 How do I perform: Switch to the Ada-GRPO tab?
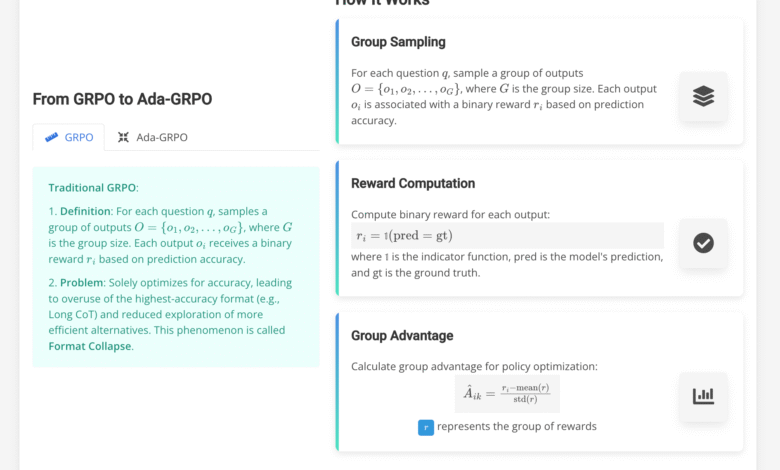pyautogui.click(x=161, y=137)
